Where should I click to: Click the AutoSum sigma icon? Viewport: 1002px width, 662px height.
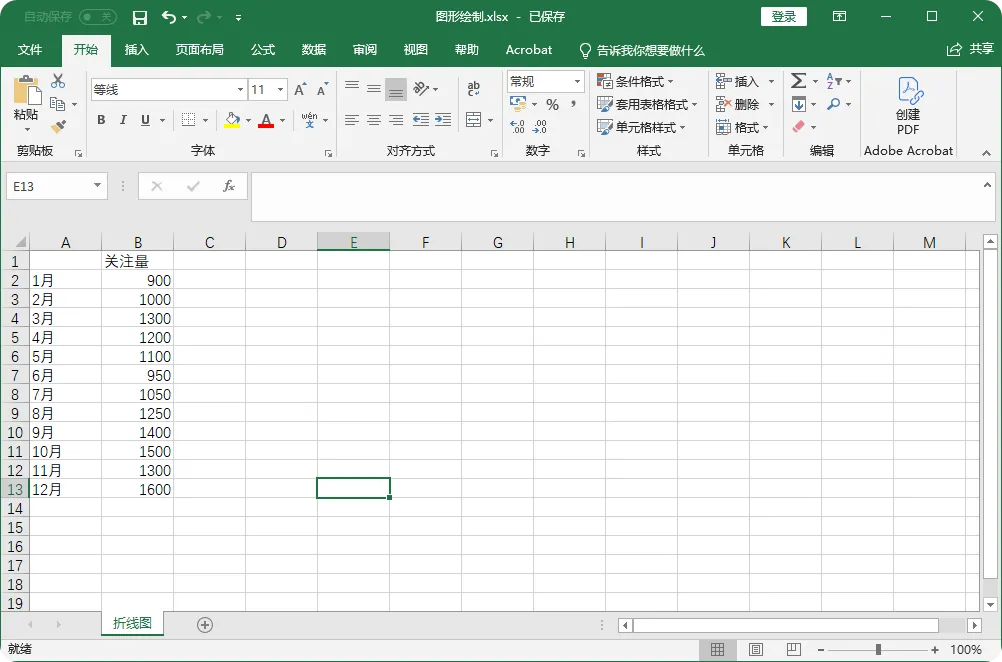click(798, 81)
